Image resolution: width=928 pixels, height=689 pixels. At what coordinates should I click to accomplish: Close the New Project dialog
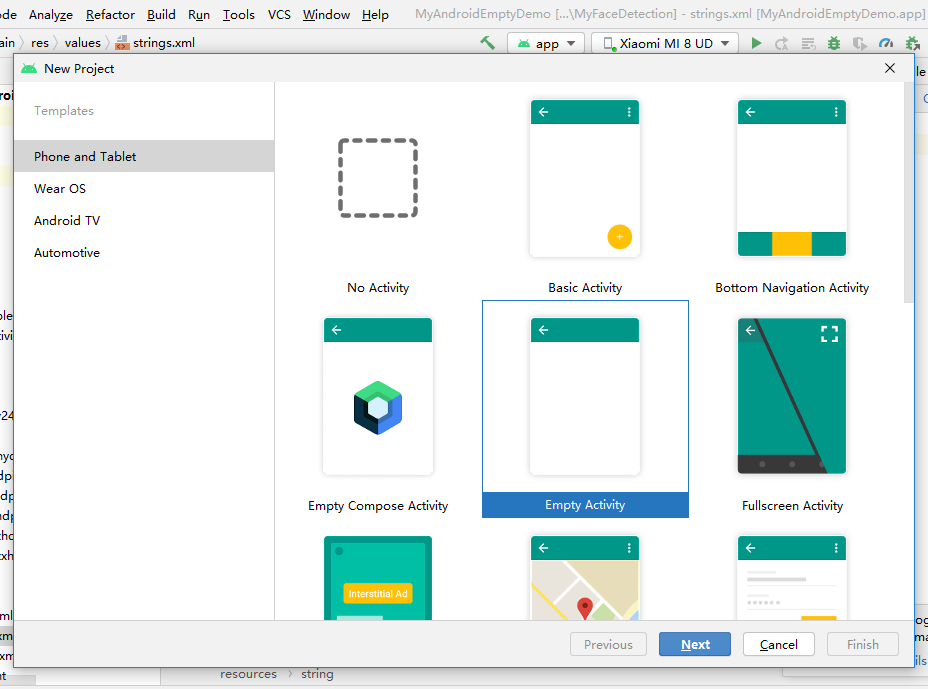tap(890, 68)
